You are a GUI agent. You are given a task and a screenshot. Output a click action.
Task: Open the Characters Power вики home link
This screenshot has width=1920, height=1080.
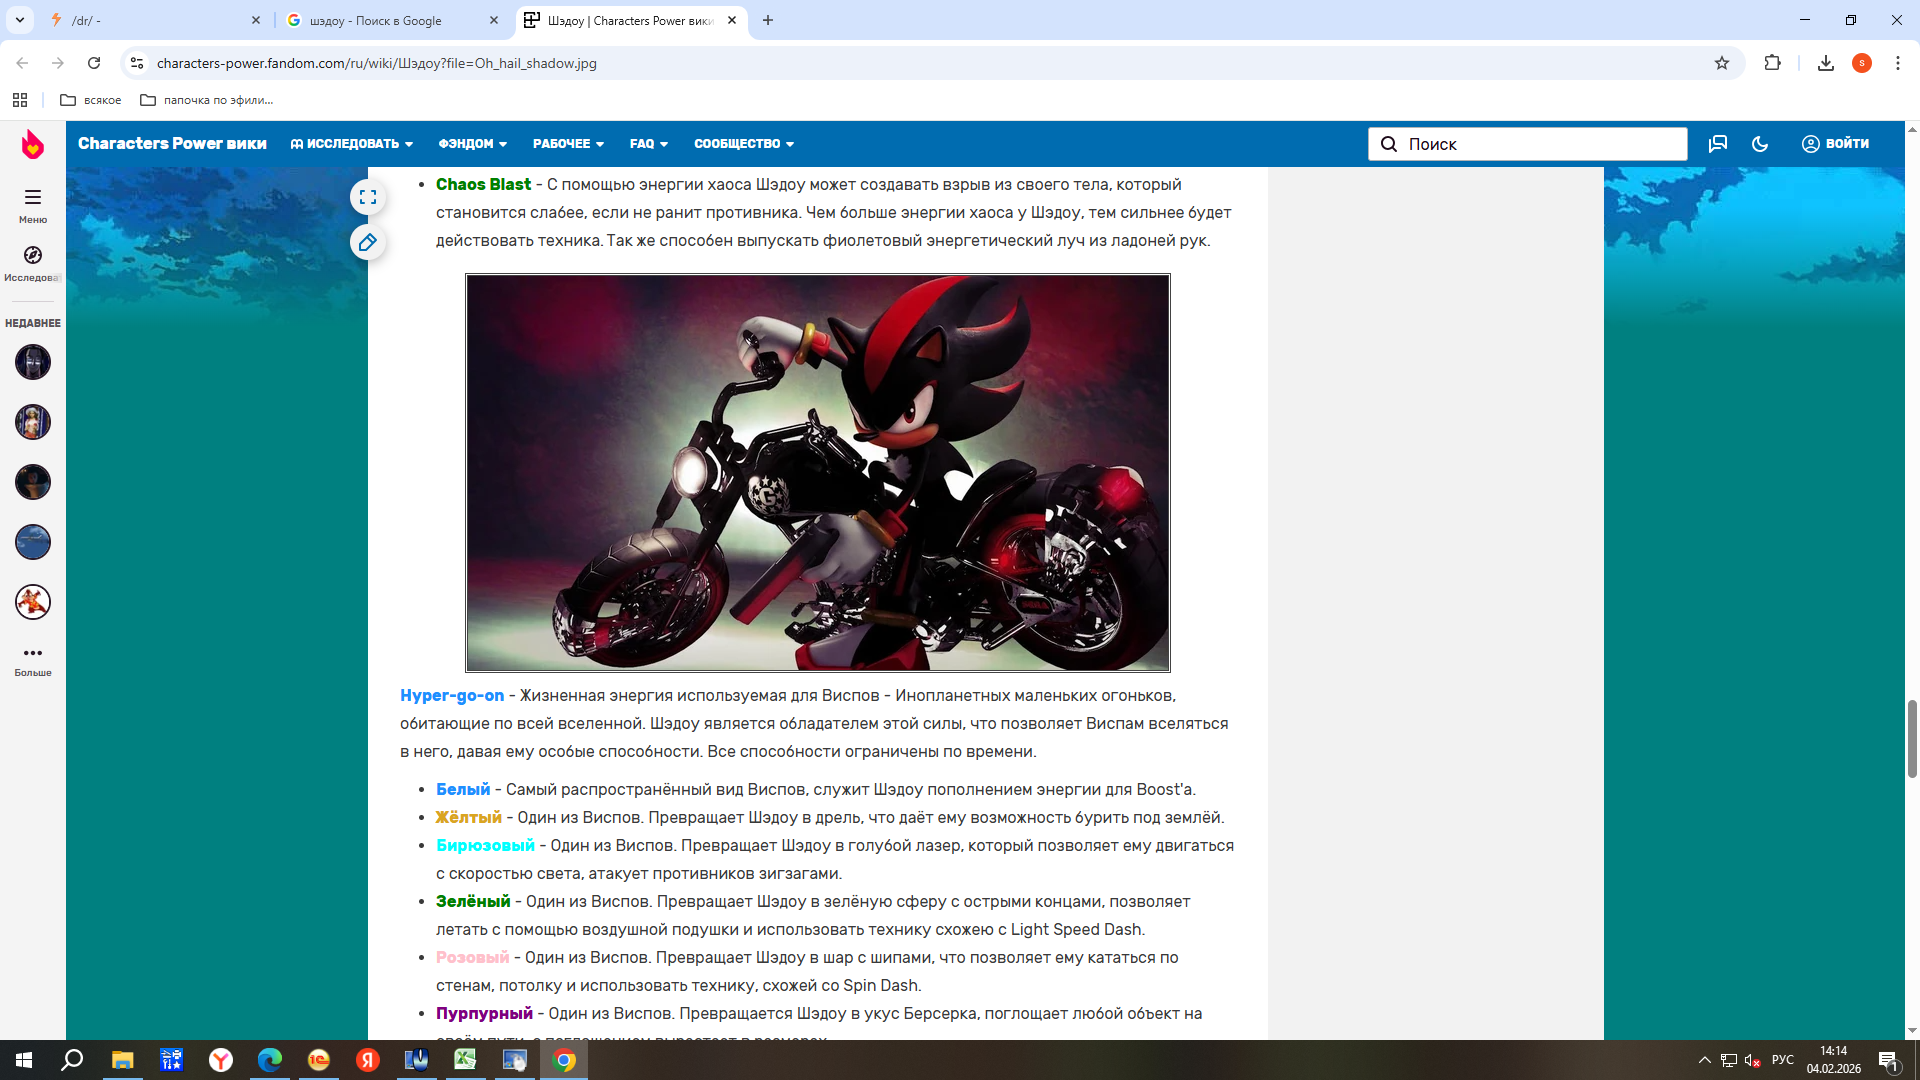pyautogui.click(x=172, y=144)
